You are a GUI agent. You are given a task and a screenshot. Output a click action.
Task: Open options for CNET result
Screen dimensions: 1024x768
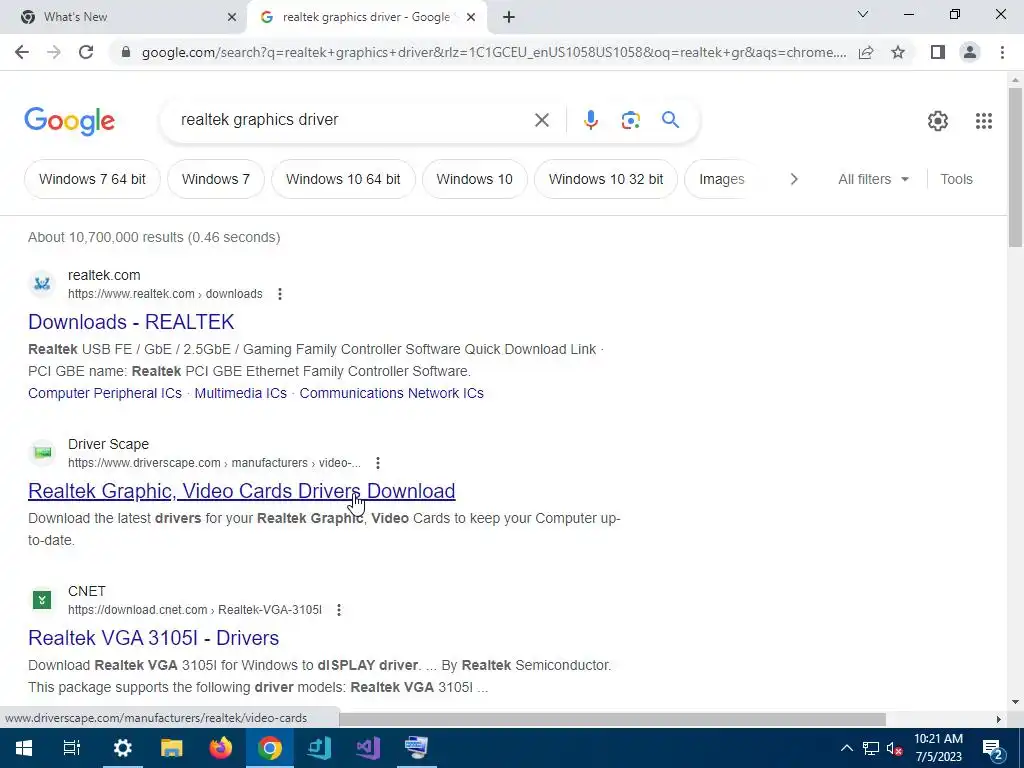[x=338, y=610]
